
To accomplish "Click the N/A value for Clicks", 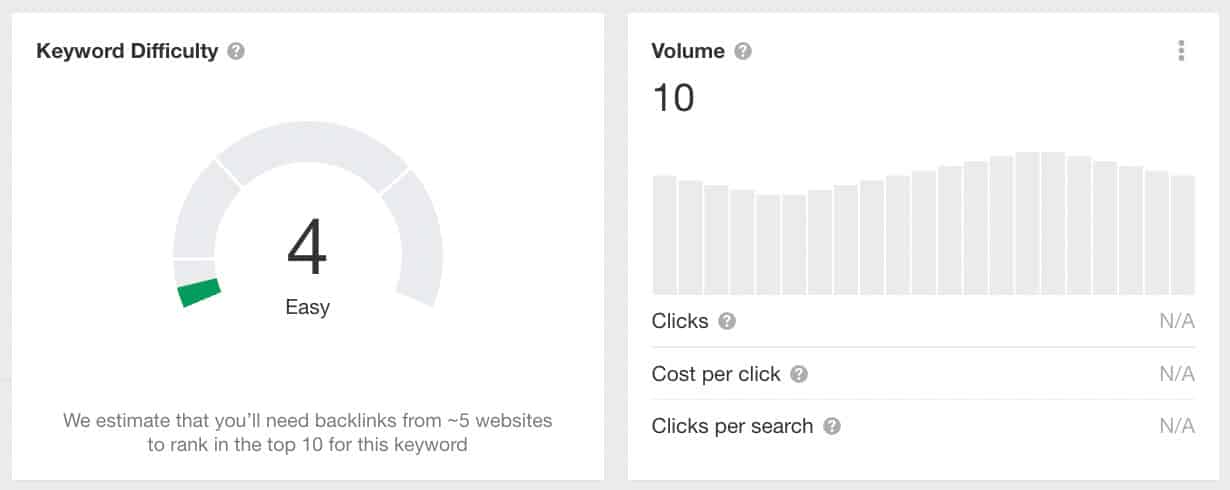I will click(1177, 321).
